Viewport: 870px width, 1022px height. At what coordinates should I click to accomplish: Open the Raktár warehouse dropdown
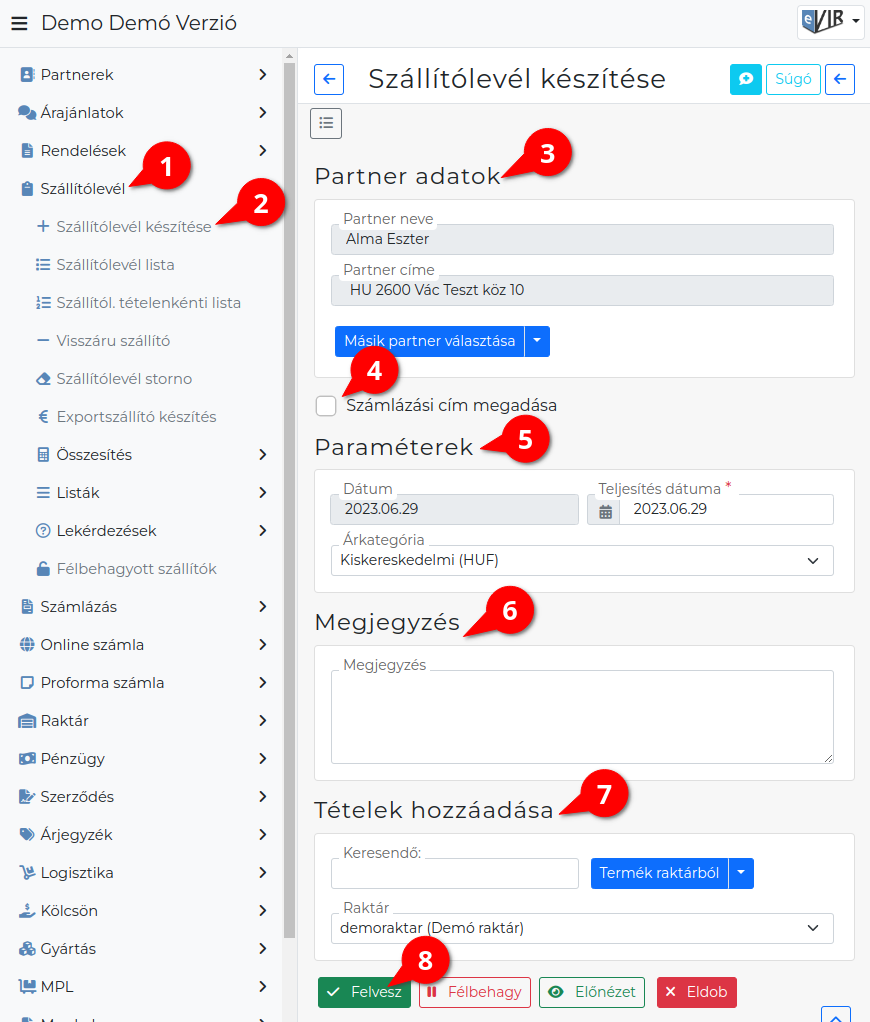click(582, 928)
